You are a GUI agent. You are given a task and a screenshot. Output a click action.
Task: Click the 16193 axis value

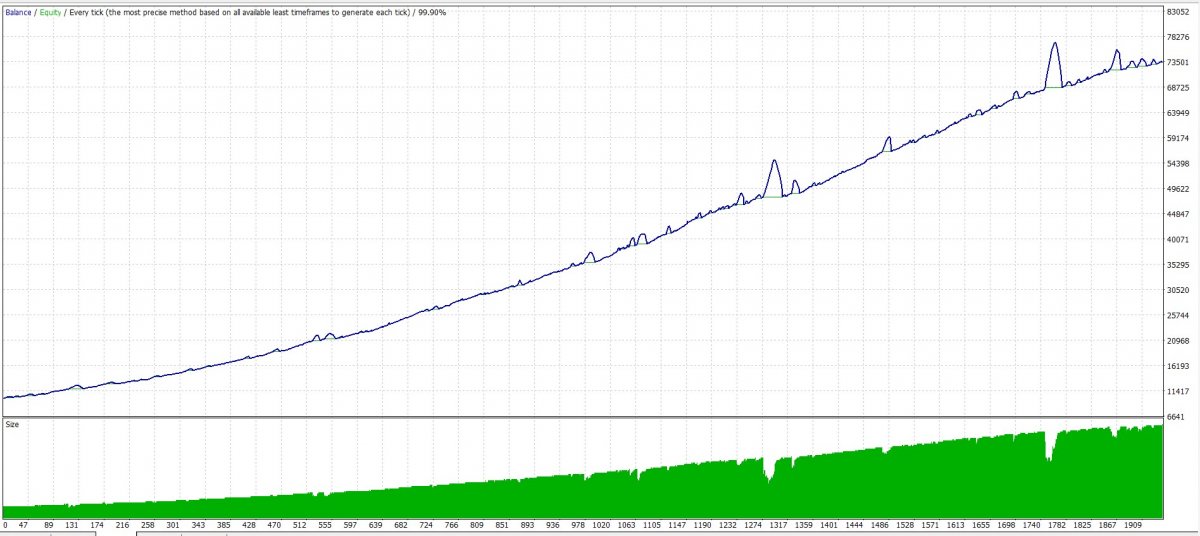(x=1176, y=366)
